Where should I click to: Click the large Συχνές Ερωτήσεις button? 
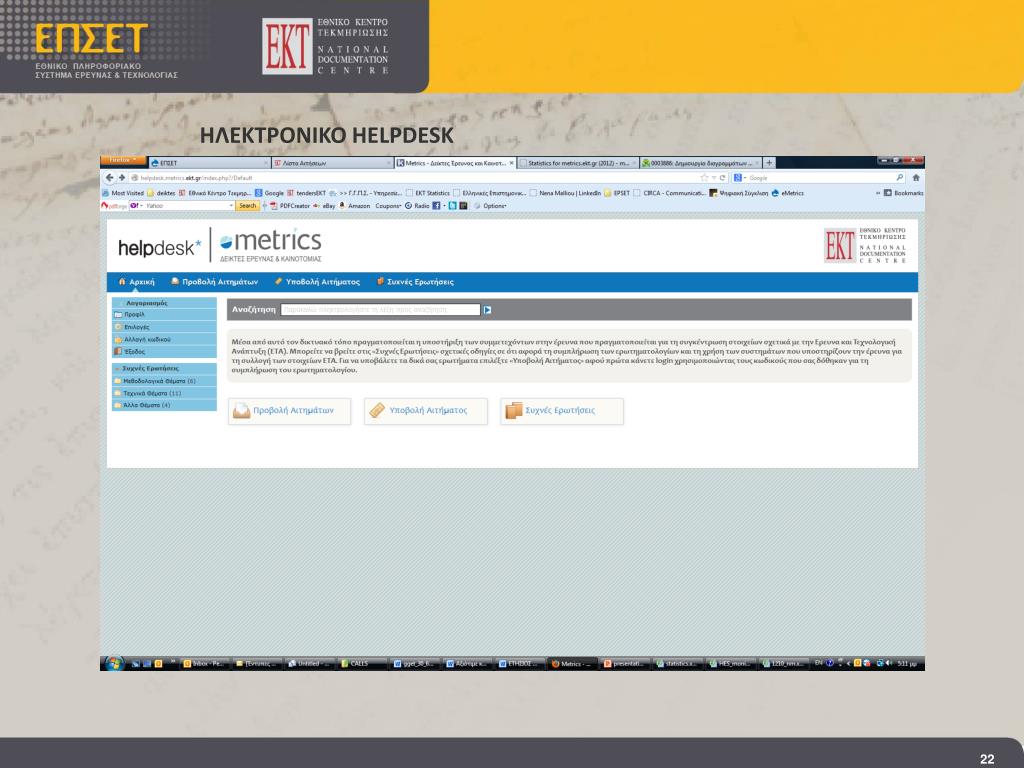pos(562,411)
